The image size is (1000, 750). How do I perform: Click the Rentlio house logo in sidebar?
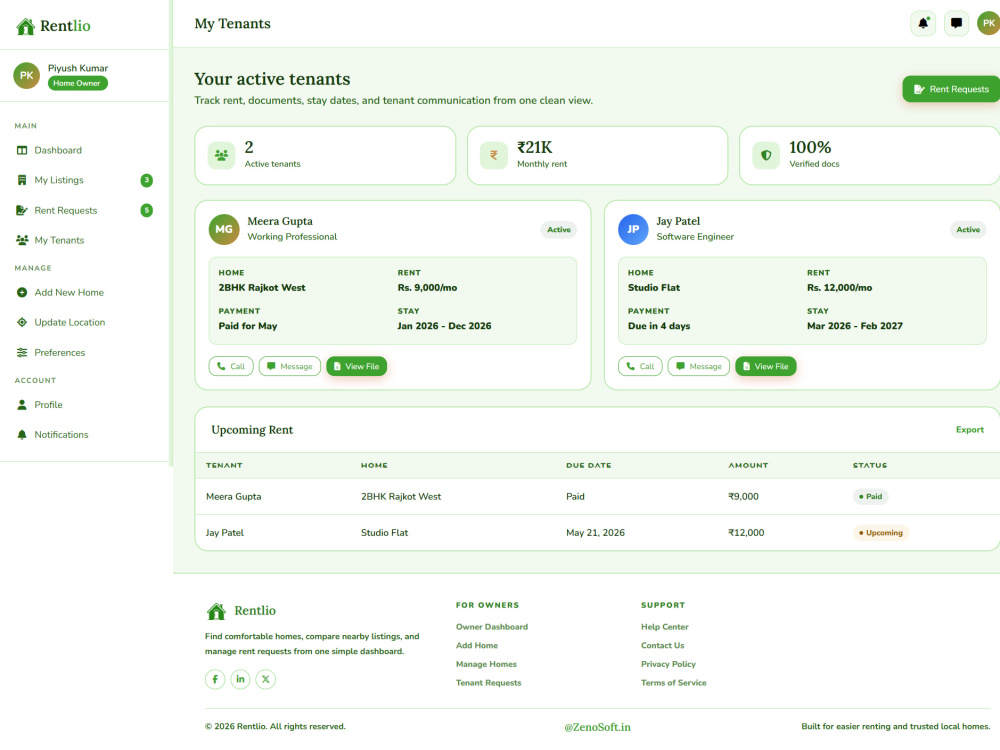tap(26, 26)
